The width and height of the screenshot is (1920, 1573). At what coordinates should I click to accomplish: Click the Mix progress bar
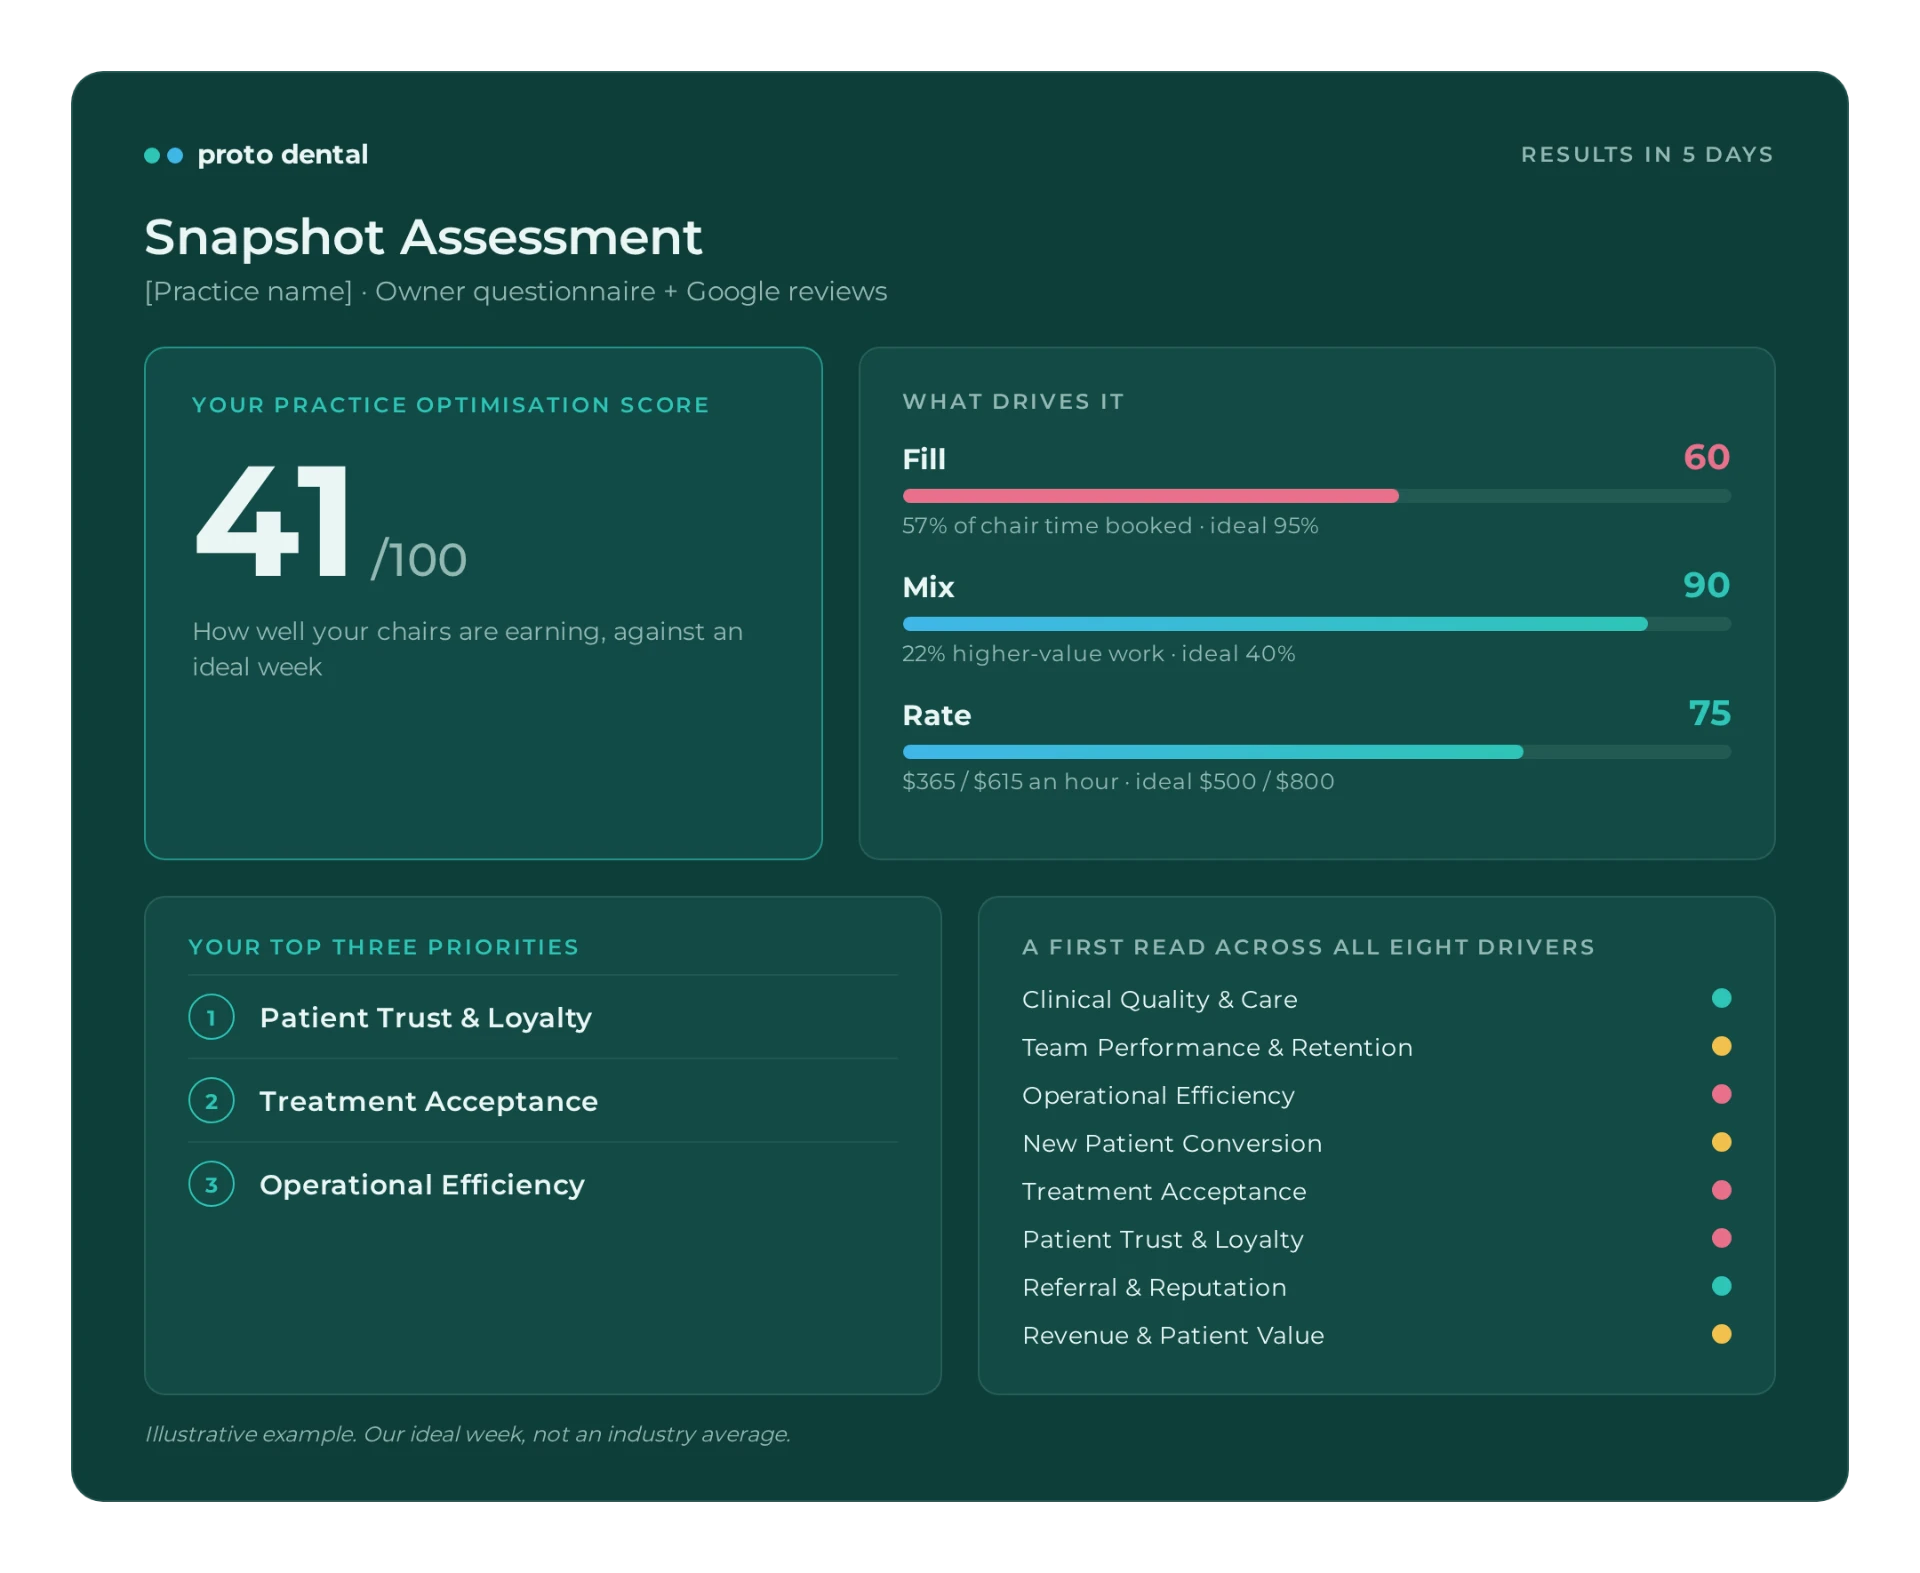tap(1316, 624)
